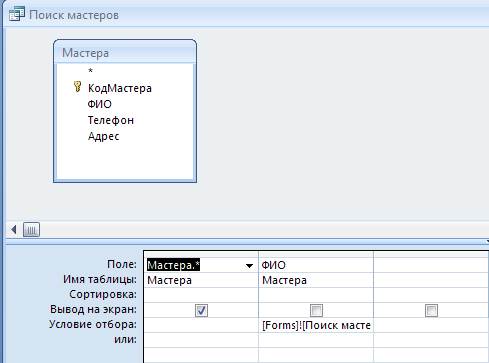The image size is (489, 363).
Task: Click the Имя таблицы: row label
Action: point(100,279)
